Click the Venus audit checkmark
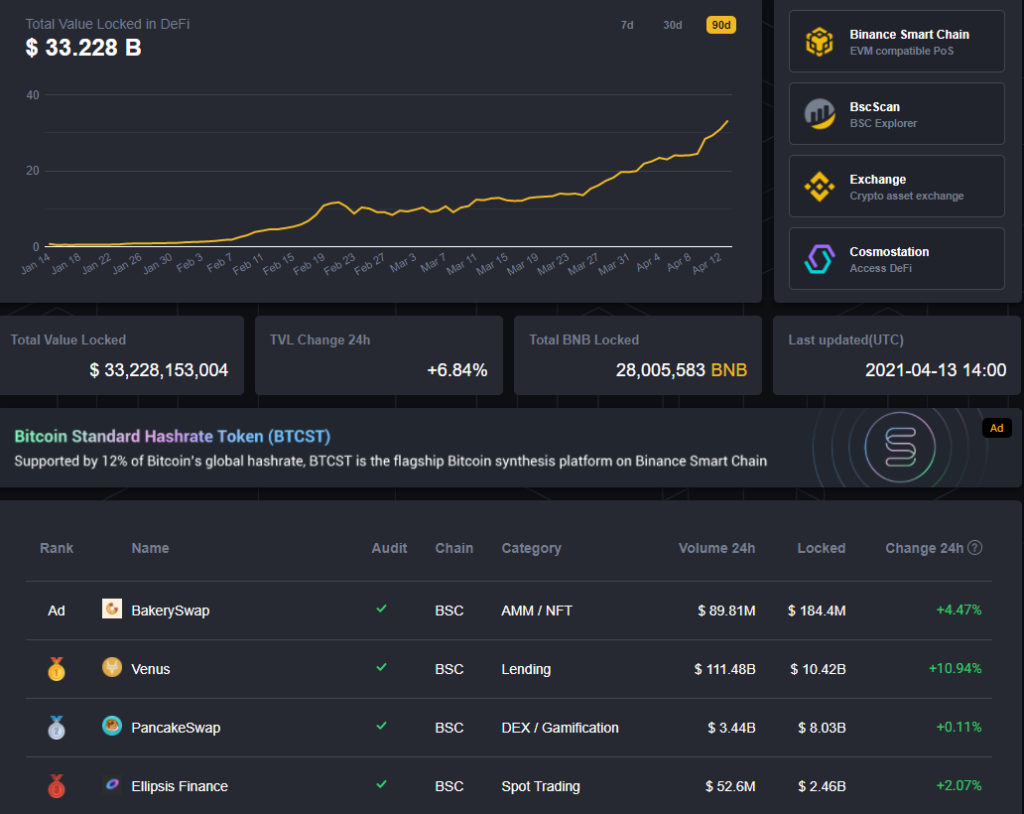Image resolution: width=1024 pixels, height=814 pixels. [x=380, y=668]
